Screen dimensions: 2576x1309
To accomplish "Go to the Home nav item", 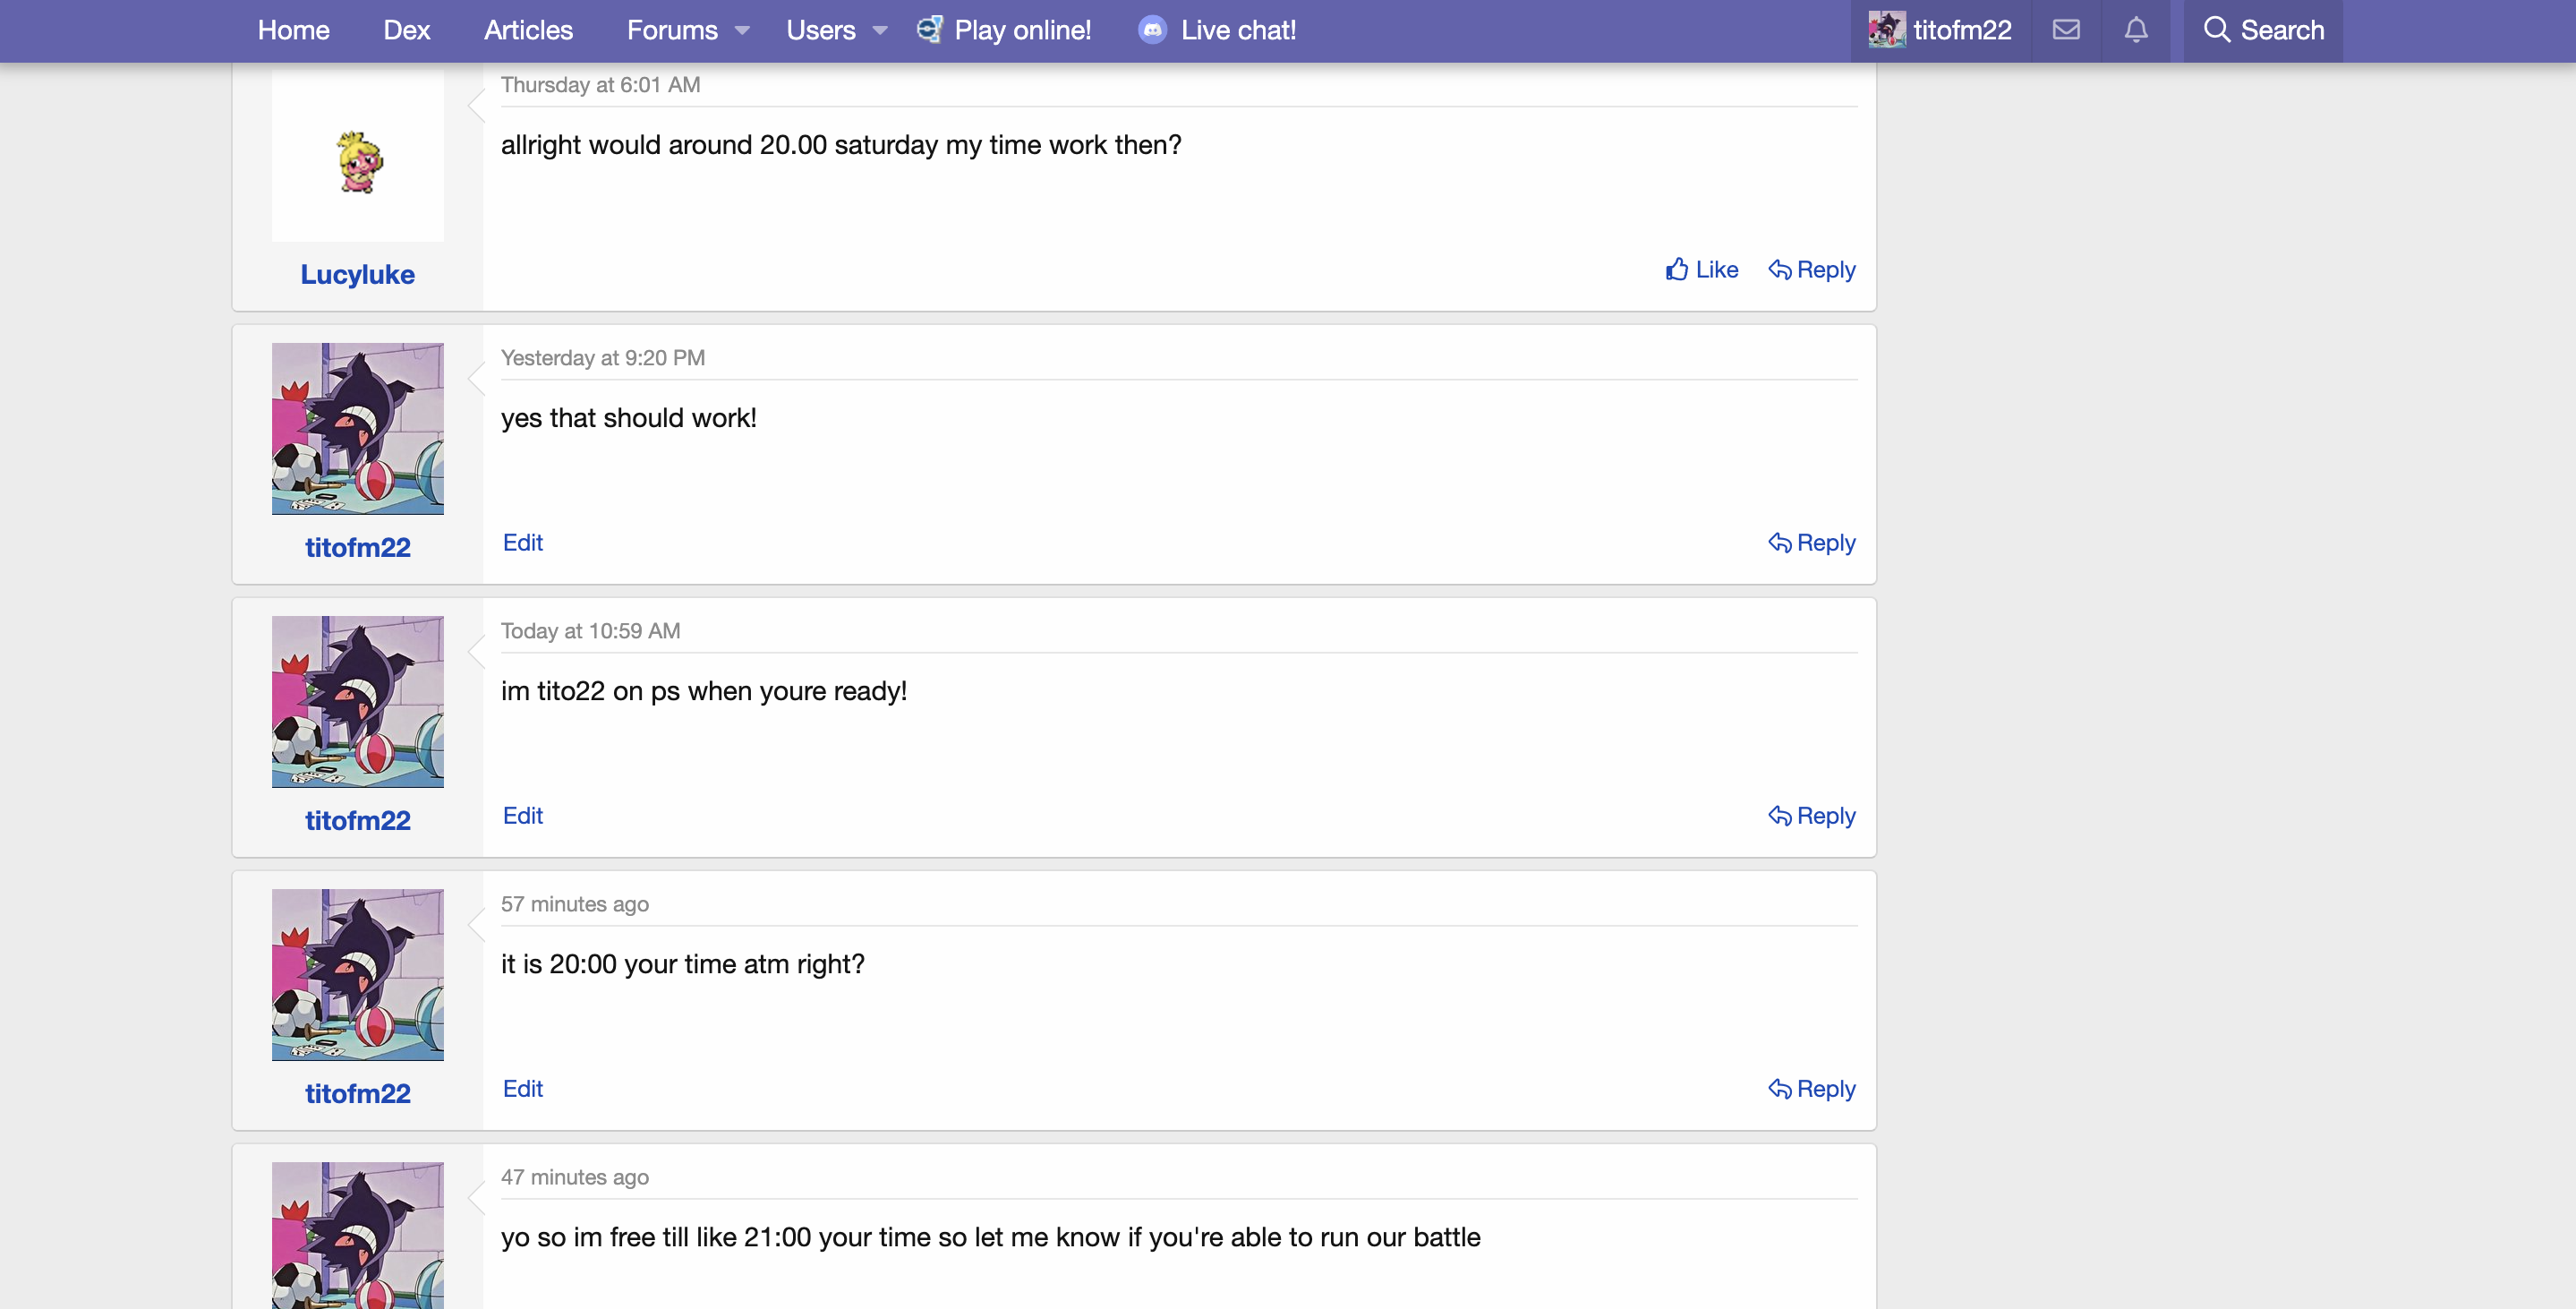I will pos(293,30).
